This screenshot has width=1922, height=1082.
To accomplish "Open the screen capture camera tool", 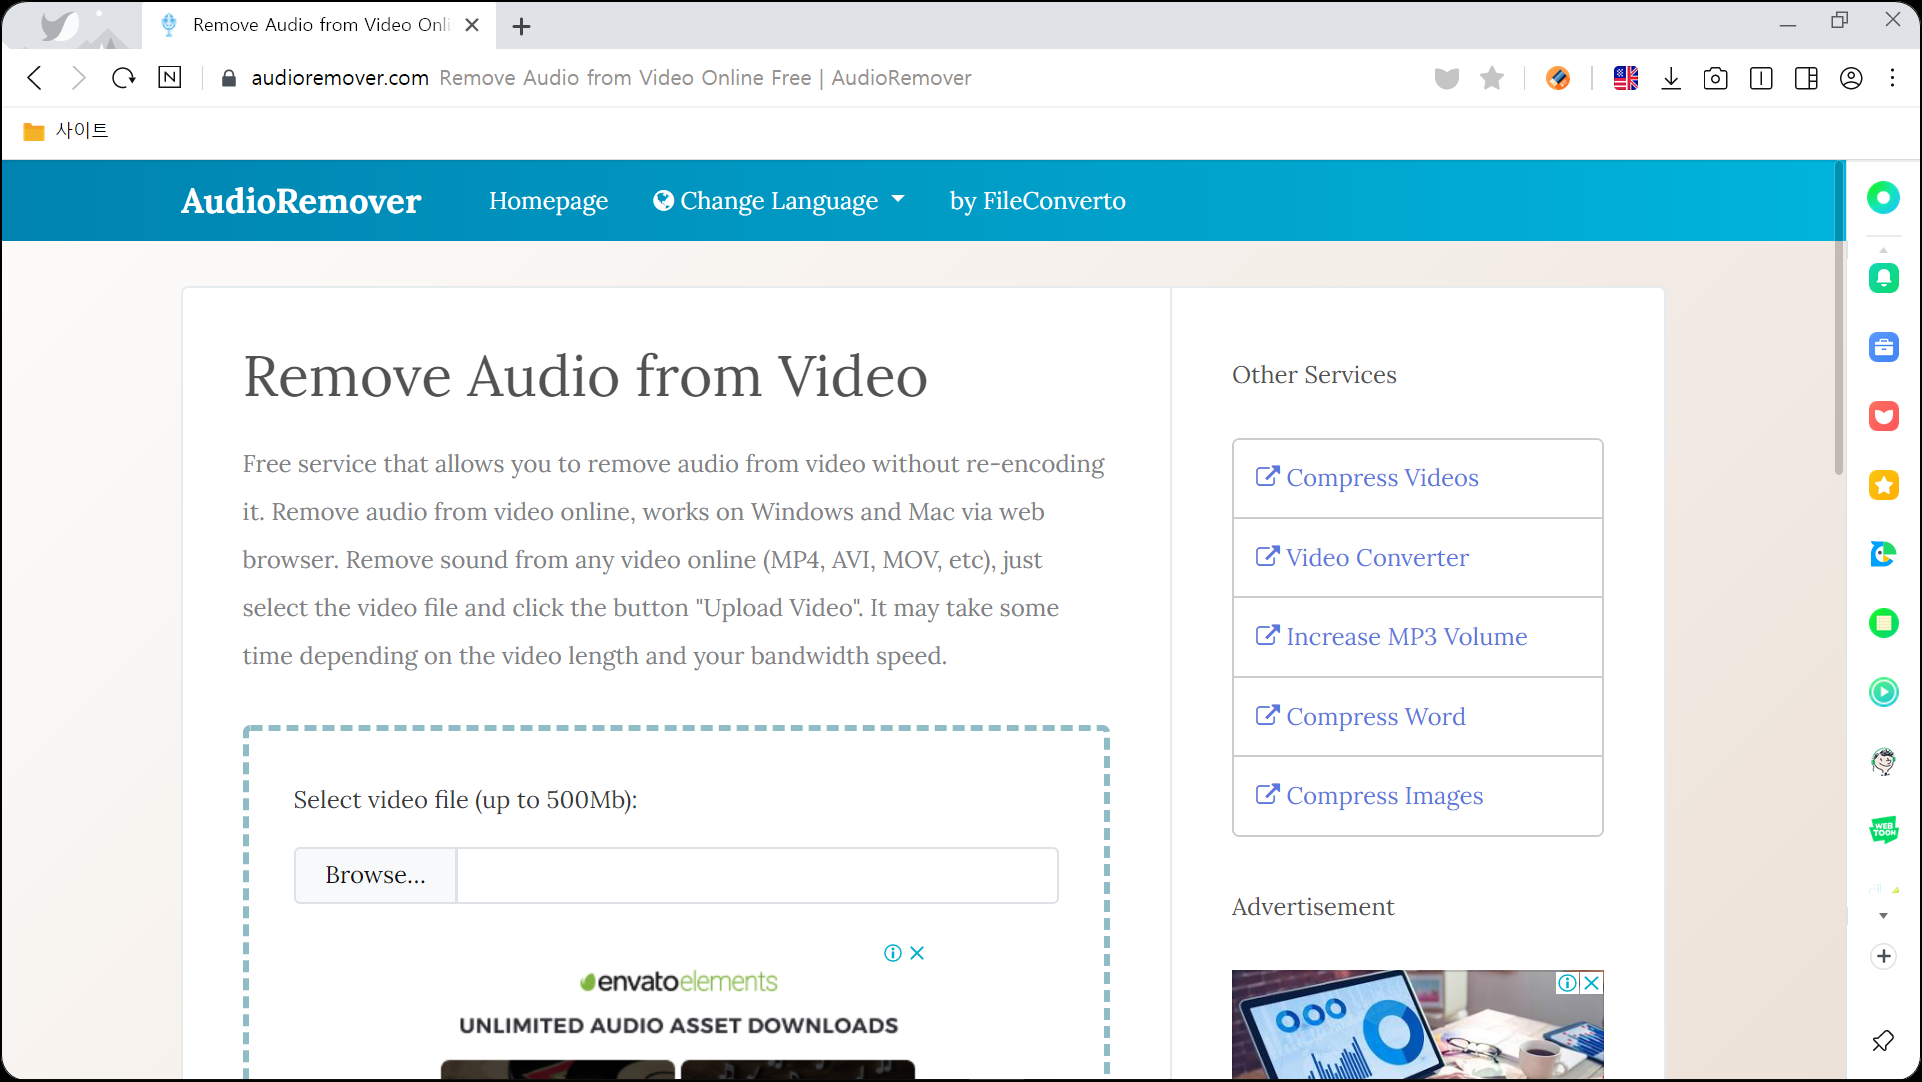I will tap(1716, 78).
